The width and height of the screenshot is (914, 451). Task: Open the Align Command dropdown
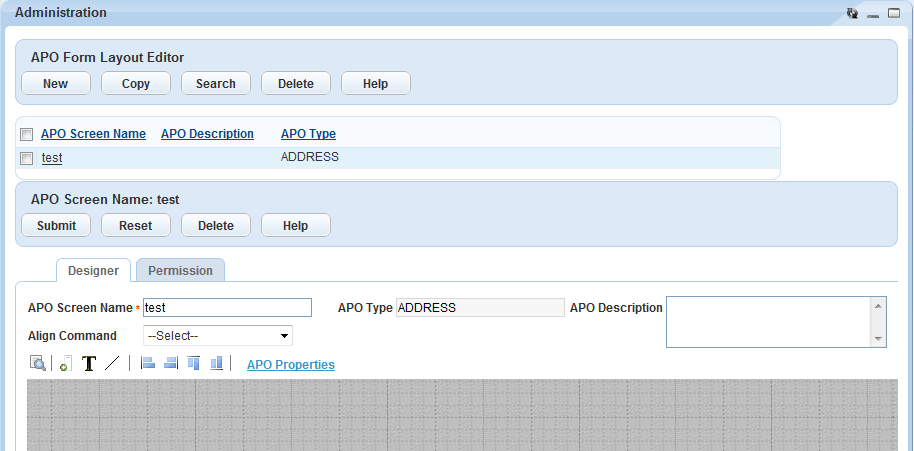coord(218,336)
